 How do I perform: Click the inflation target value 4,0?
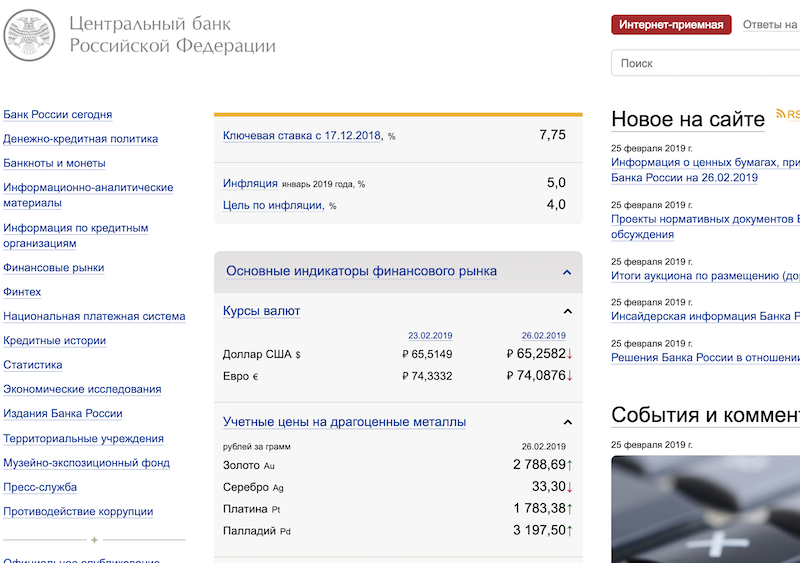coord(556,205)
